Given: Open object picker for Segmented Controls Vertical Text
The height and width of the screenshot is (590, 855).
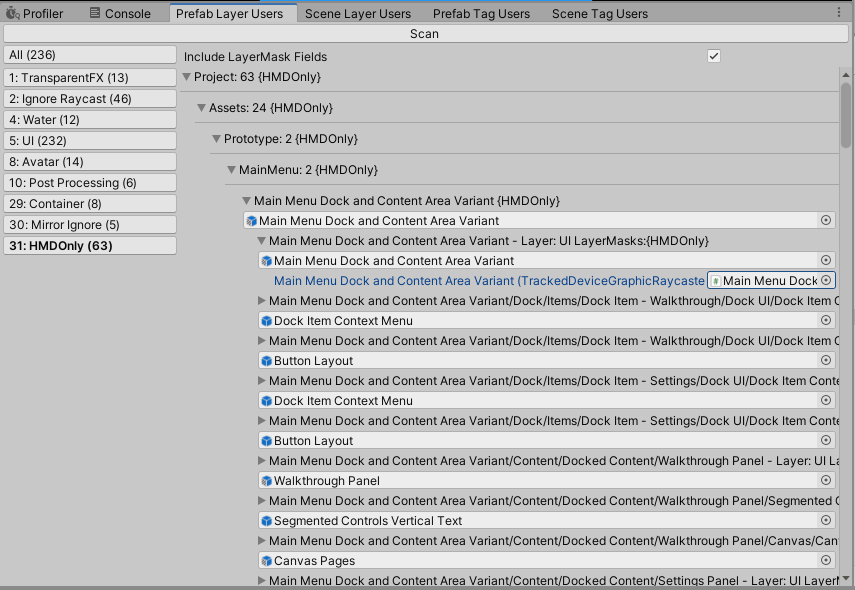Looking at the screenshot, I should pyautogui.click(x=826, y=520).
